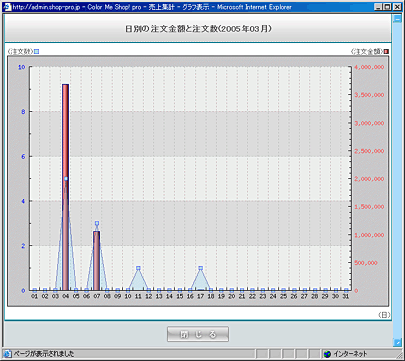Click the Internet Explorer page icon in the title bar
The height and width of the screenshot is (361, 405).
click(x=7, y=7)
